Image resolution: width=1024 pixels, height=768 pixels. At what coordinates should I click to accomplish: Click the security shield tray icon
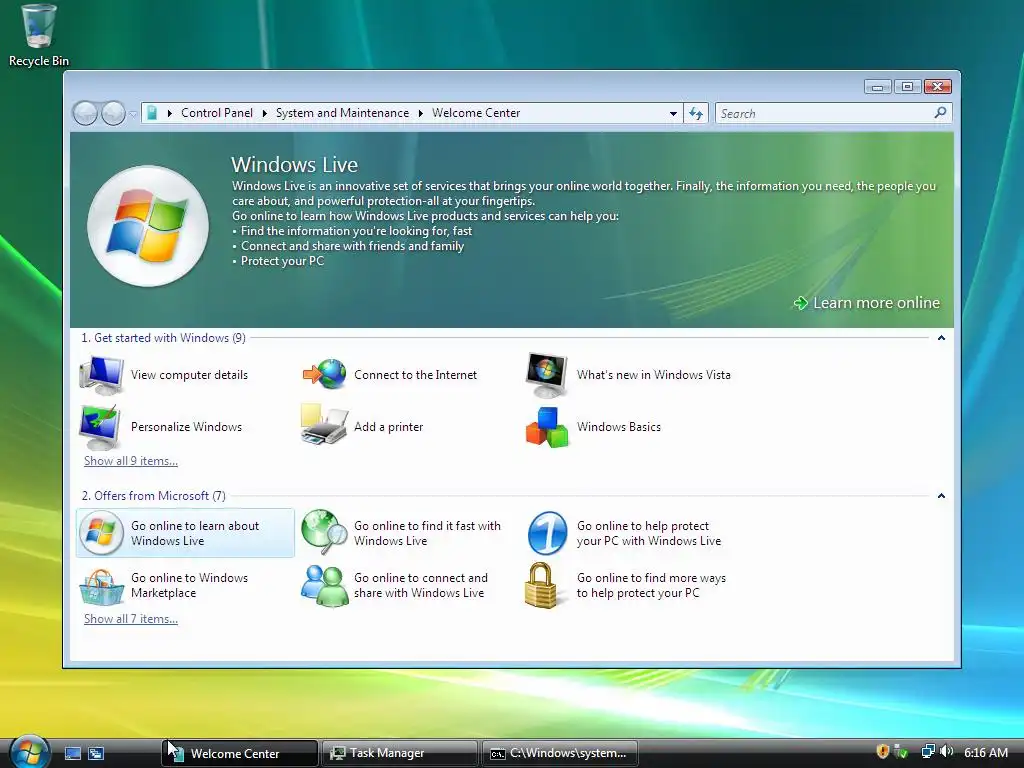click(x=882, y=752)
